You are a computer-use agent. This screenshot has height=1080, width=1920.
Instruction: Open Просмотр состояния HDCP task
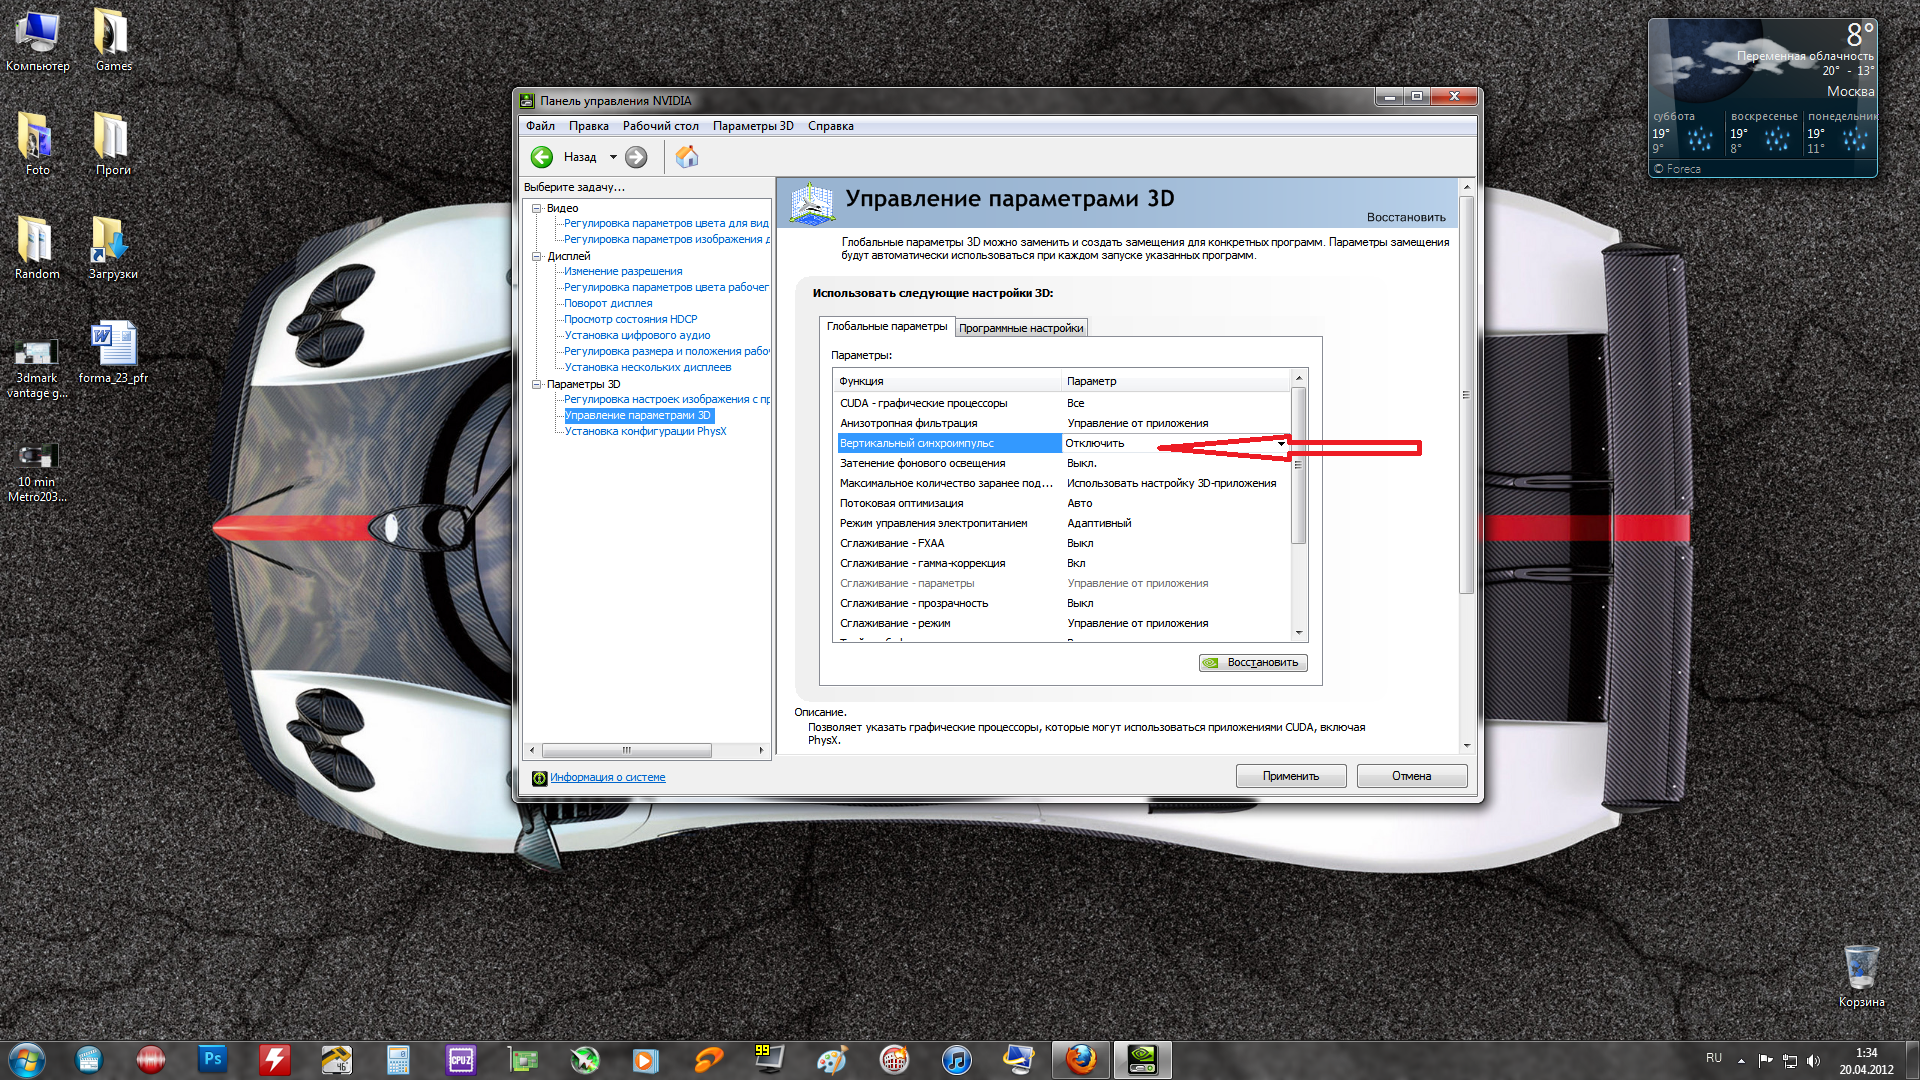coord(631,319)
